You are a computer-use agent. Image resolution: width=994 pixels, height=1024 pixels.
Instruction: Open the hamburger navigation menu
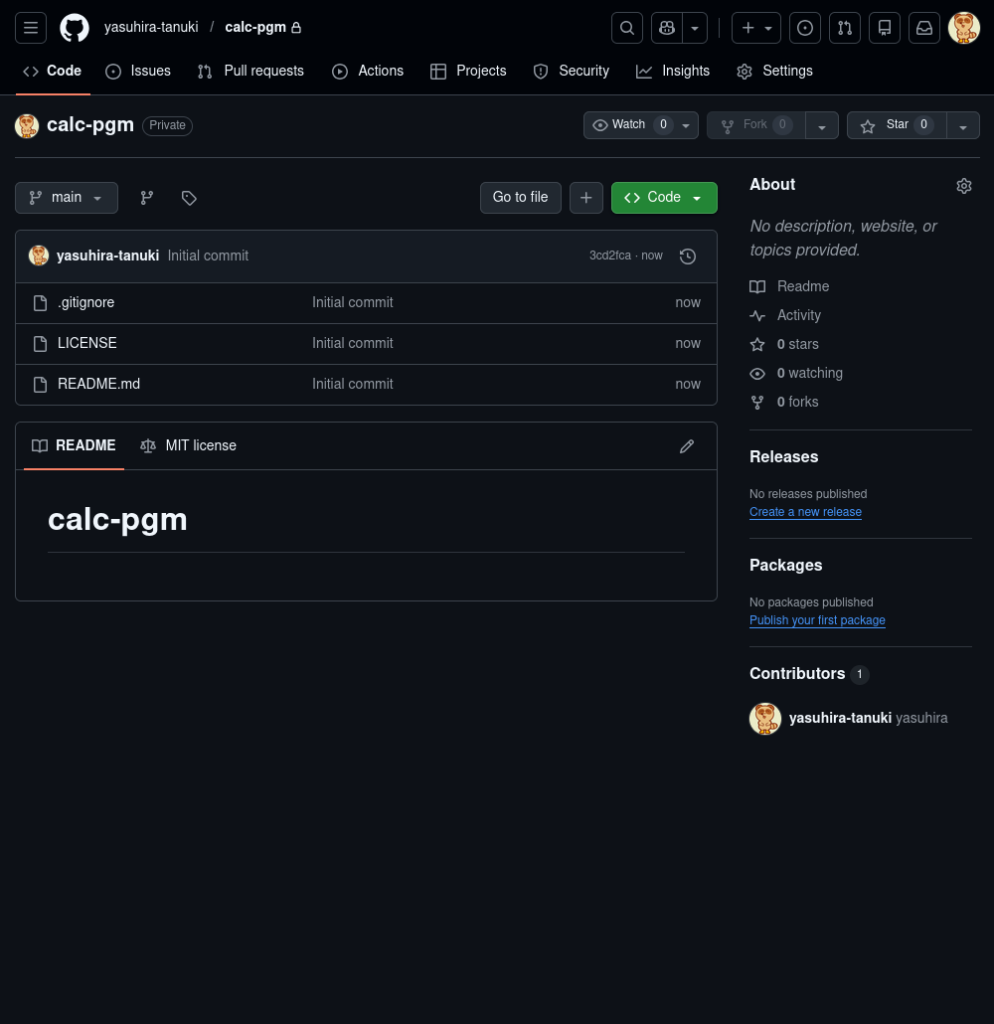pyautogui.click(x=31, y=28)
